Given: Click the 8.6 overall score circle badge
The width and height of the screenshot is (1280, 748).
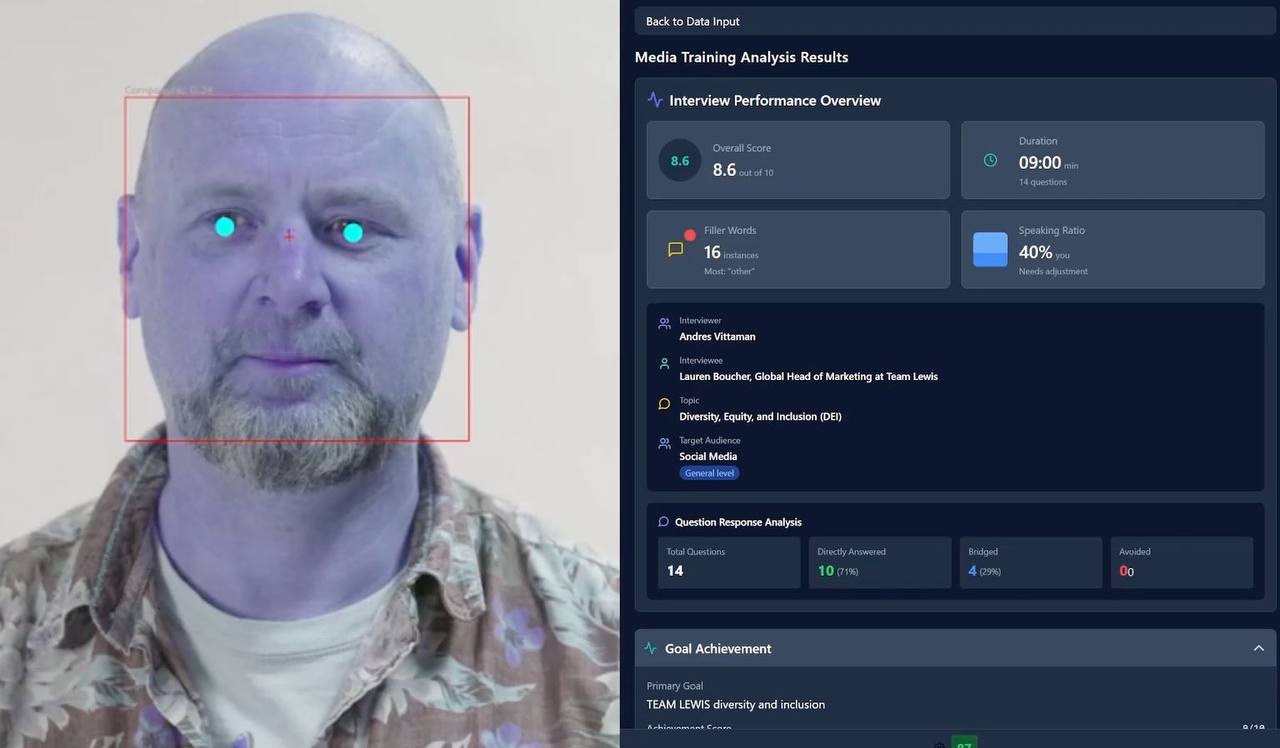Looking at the screenshot, I should point(680,160).
